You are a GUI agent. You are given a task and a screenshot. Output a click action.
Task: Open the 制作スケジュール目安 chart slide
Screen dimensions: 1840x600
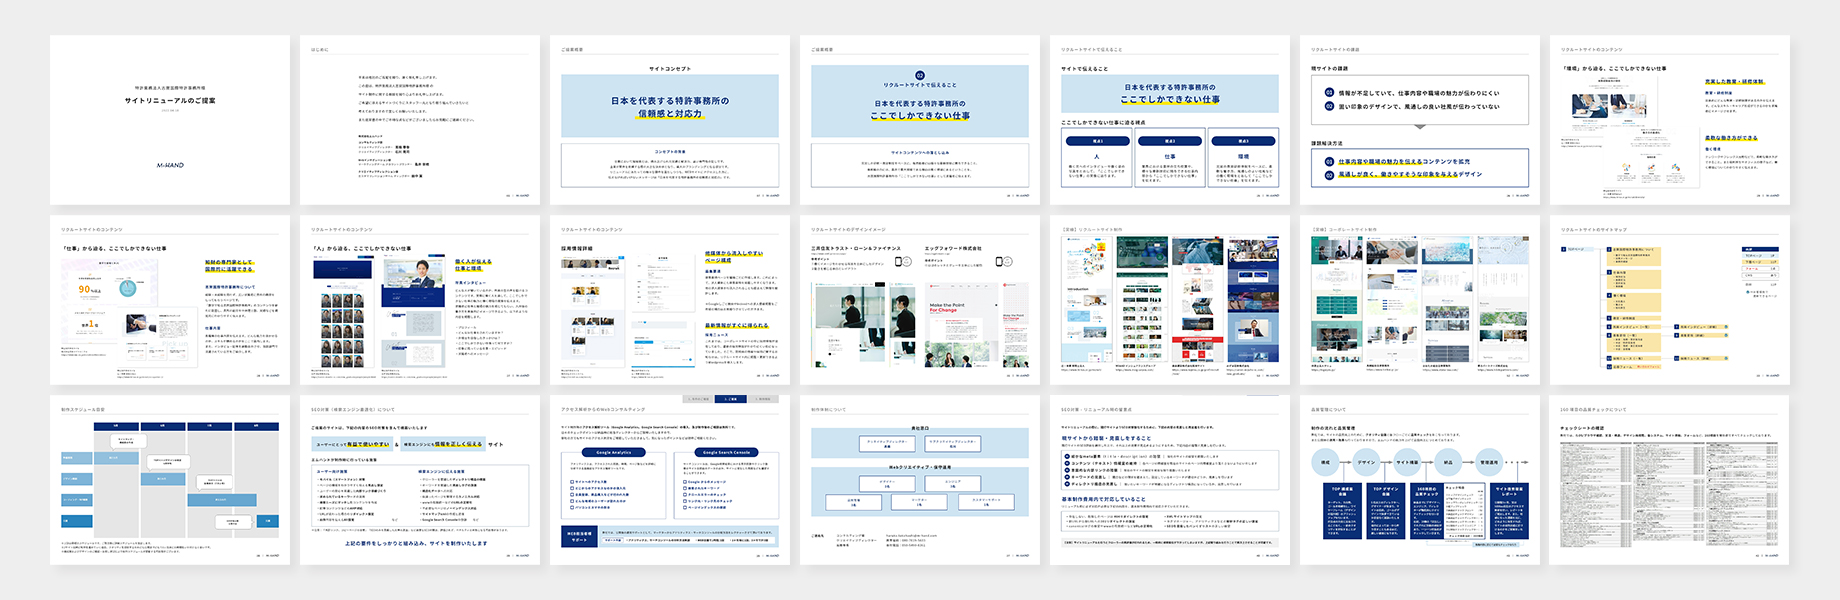(170, 480)
